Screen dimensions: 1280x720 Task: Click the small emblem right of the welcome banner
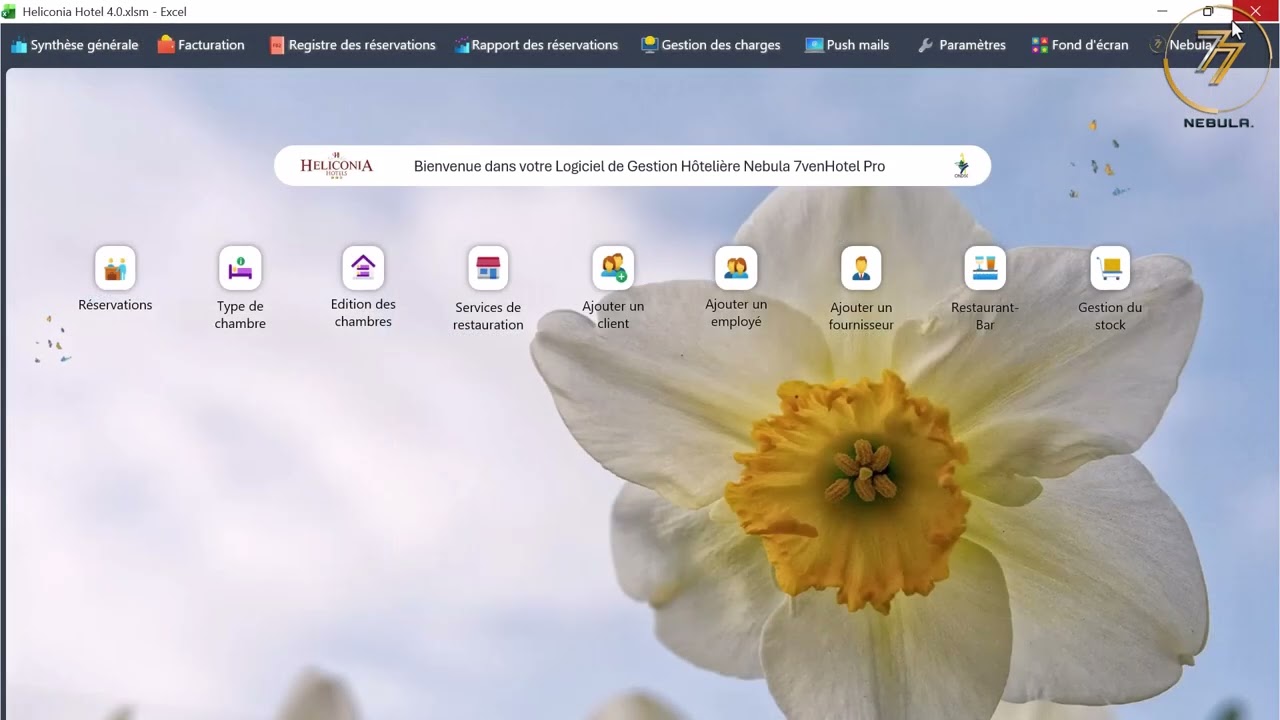point(961,167)
